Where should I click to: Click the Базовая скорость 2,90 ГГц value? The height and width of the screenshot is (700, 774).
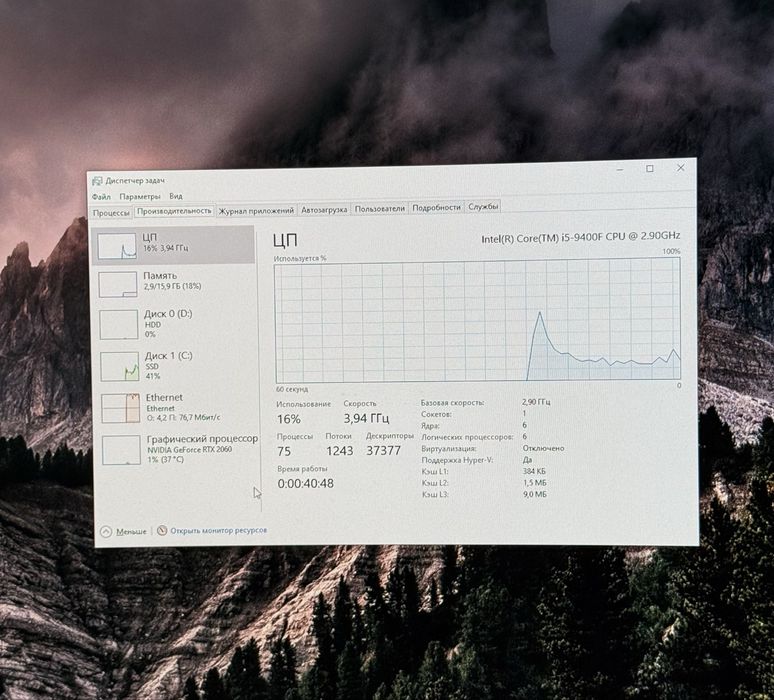[x=536, y=402]
